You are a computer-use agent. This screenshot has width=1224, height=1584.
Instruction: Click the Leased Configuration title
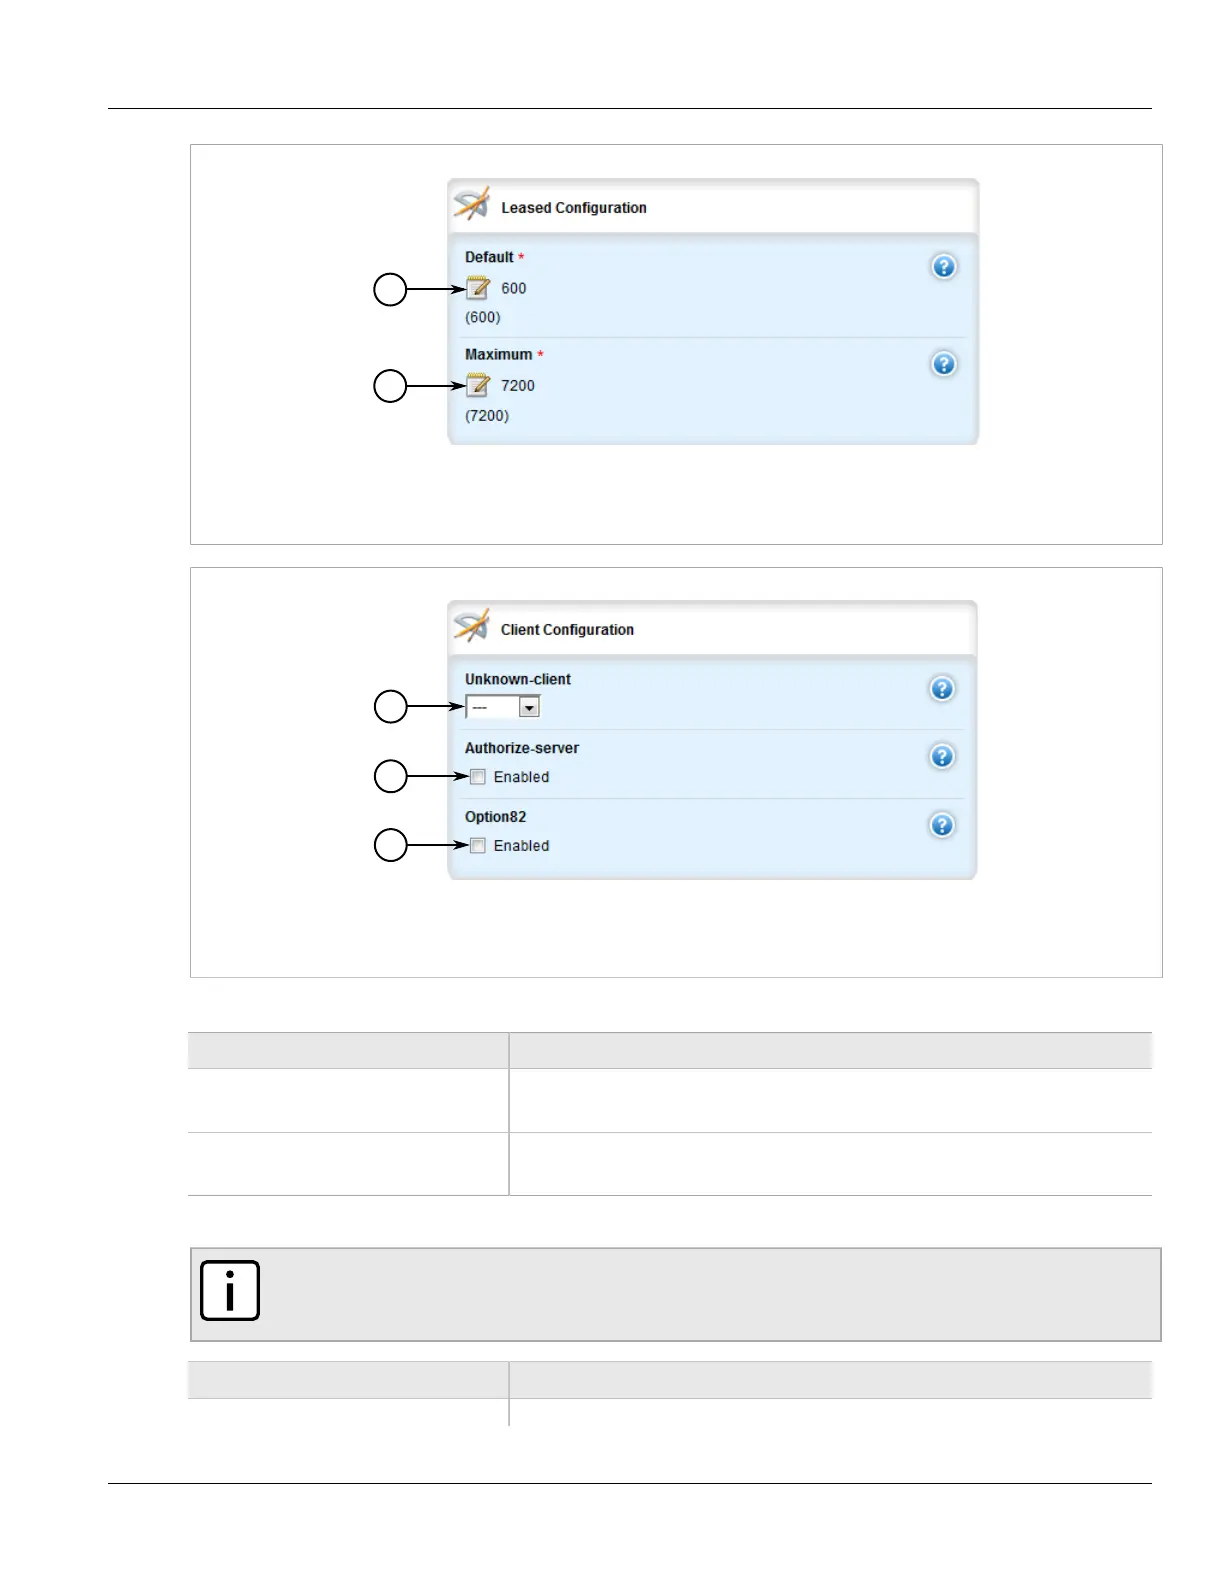(x=573, y=208)
